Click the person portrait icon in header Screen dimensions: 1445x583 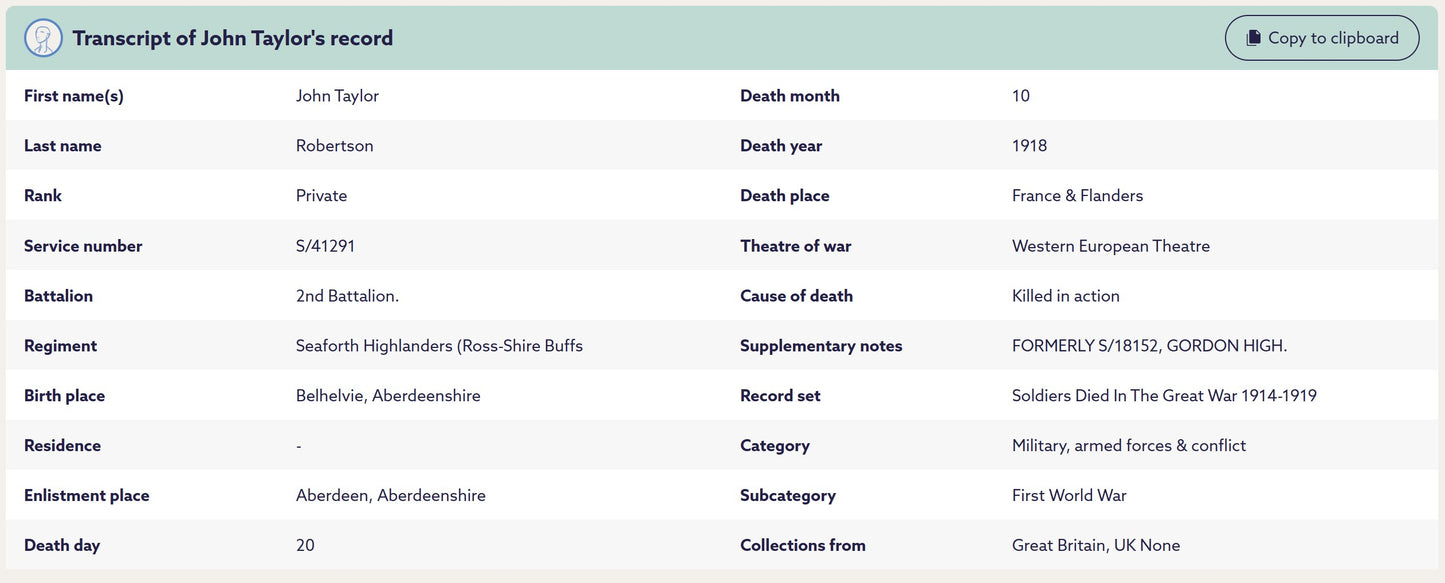tap(43, 38)
